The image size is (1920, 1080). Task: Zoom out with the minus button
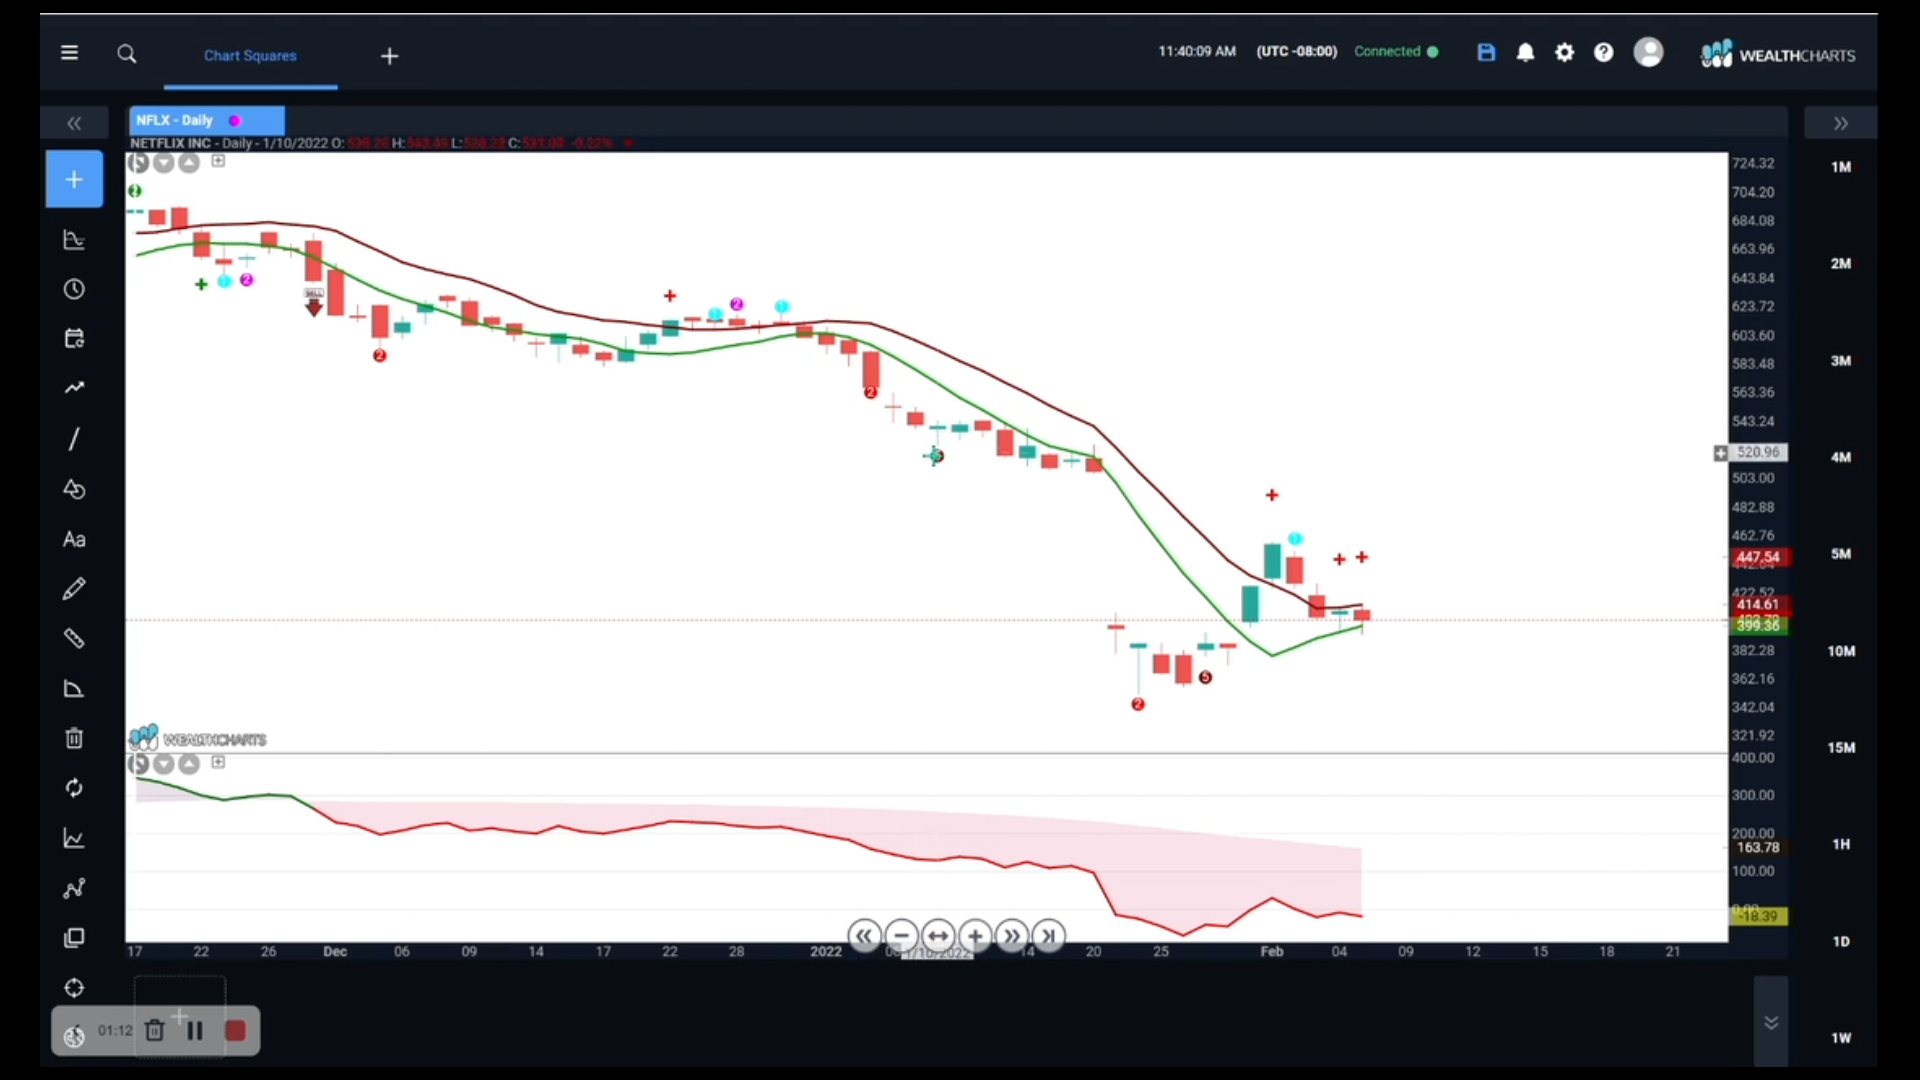click(901, 936)
